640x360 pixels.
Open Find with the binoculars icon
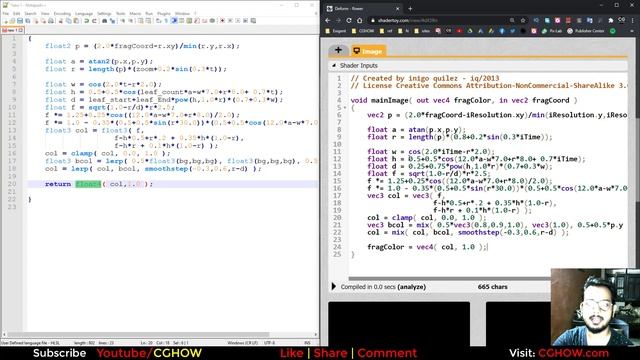(x=104, y=20)
